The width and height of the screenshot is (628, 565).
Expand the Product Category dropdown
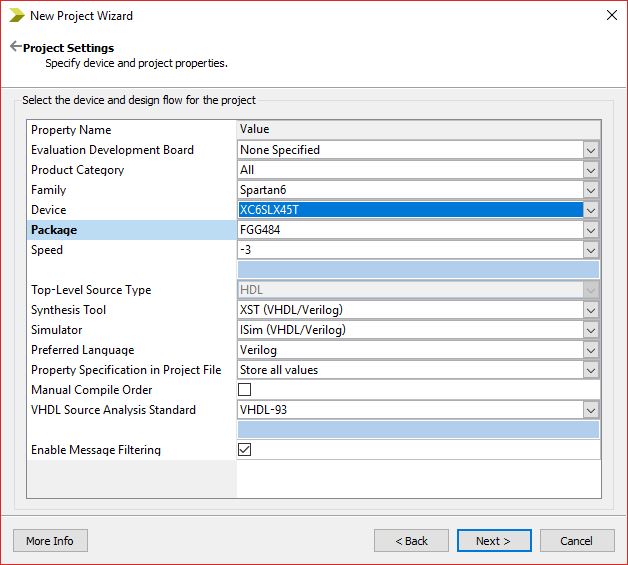[x=591, y=170]
